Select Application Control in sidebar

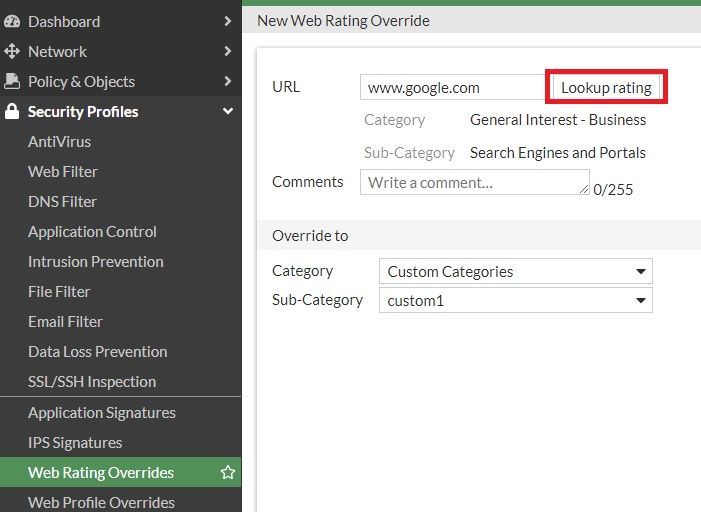92,232
